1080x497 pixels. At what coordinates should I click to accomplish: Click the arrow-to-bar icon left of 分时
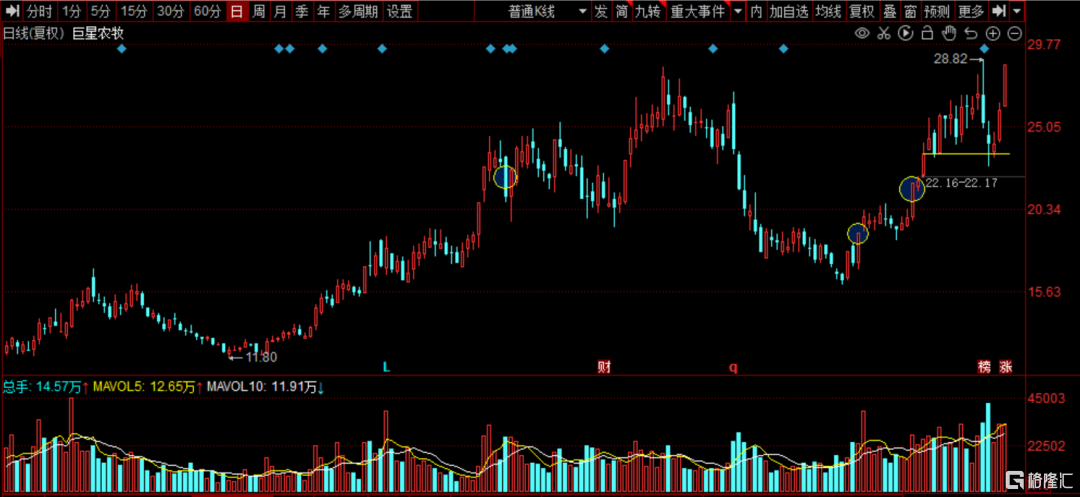12,11
